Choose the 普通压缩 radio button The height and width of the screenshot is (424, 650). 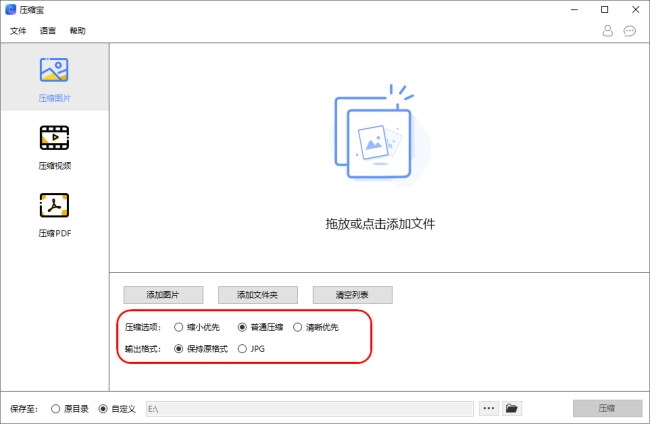coord(242,327)
